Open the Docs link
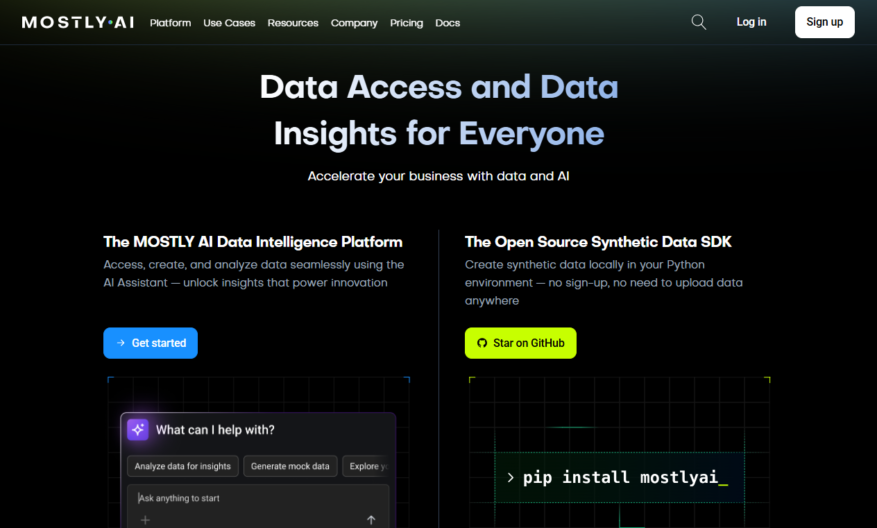877x528 pixels. (447, 23)
